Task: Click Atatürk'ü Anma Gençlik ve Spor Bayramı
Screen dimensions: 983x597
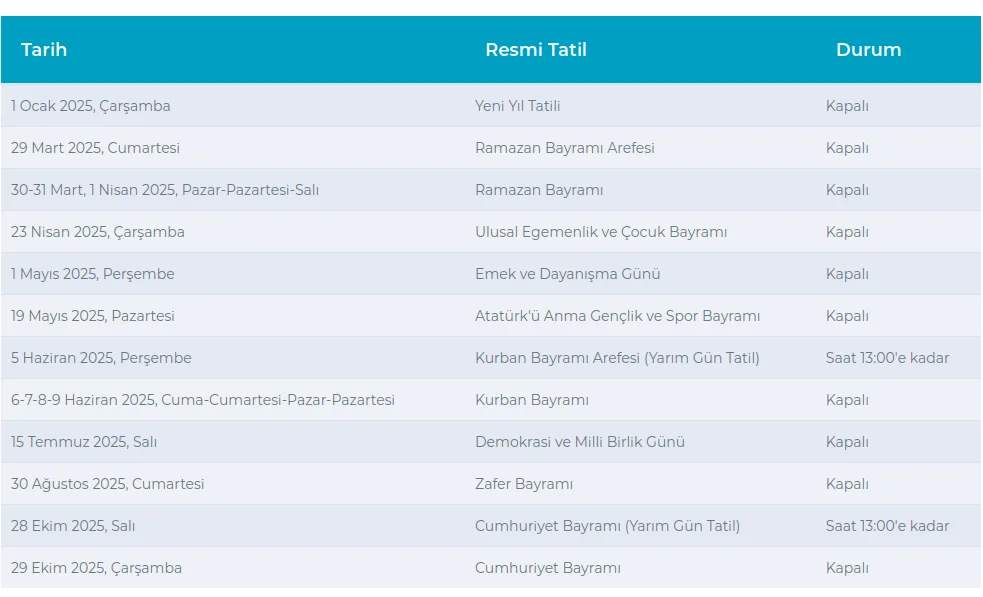Action: click(x=617, y=316)
